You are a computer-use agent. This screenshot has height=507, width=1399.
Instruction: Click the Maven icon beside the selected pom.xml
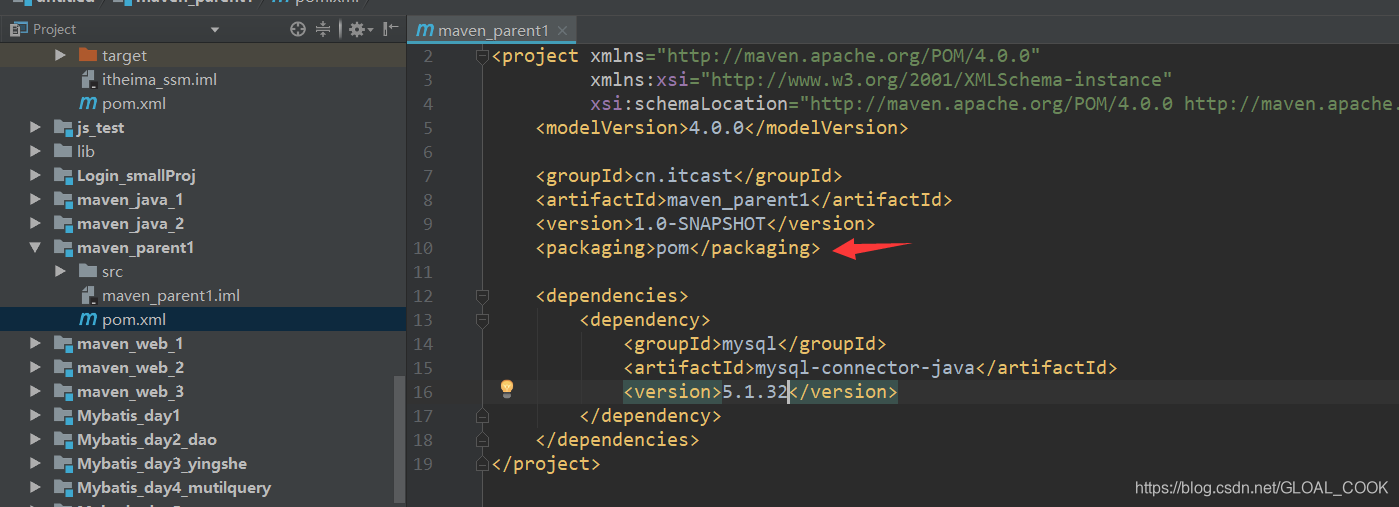pyautogui.click(x=87, y=319)
